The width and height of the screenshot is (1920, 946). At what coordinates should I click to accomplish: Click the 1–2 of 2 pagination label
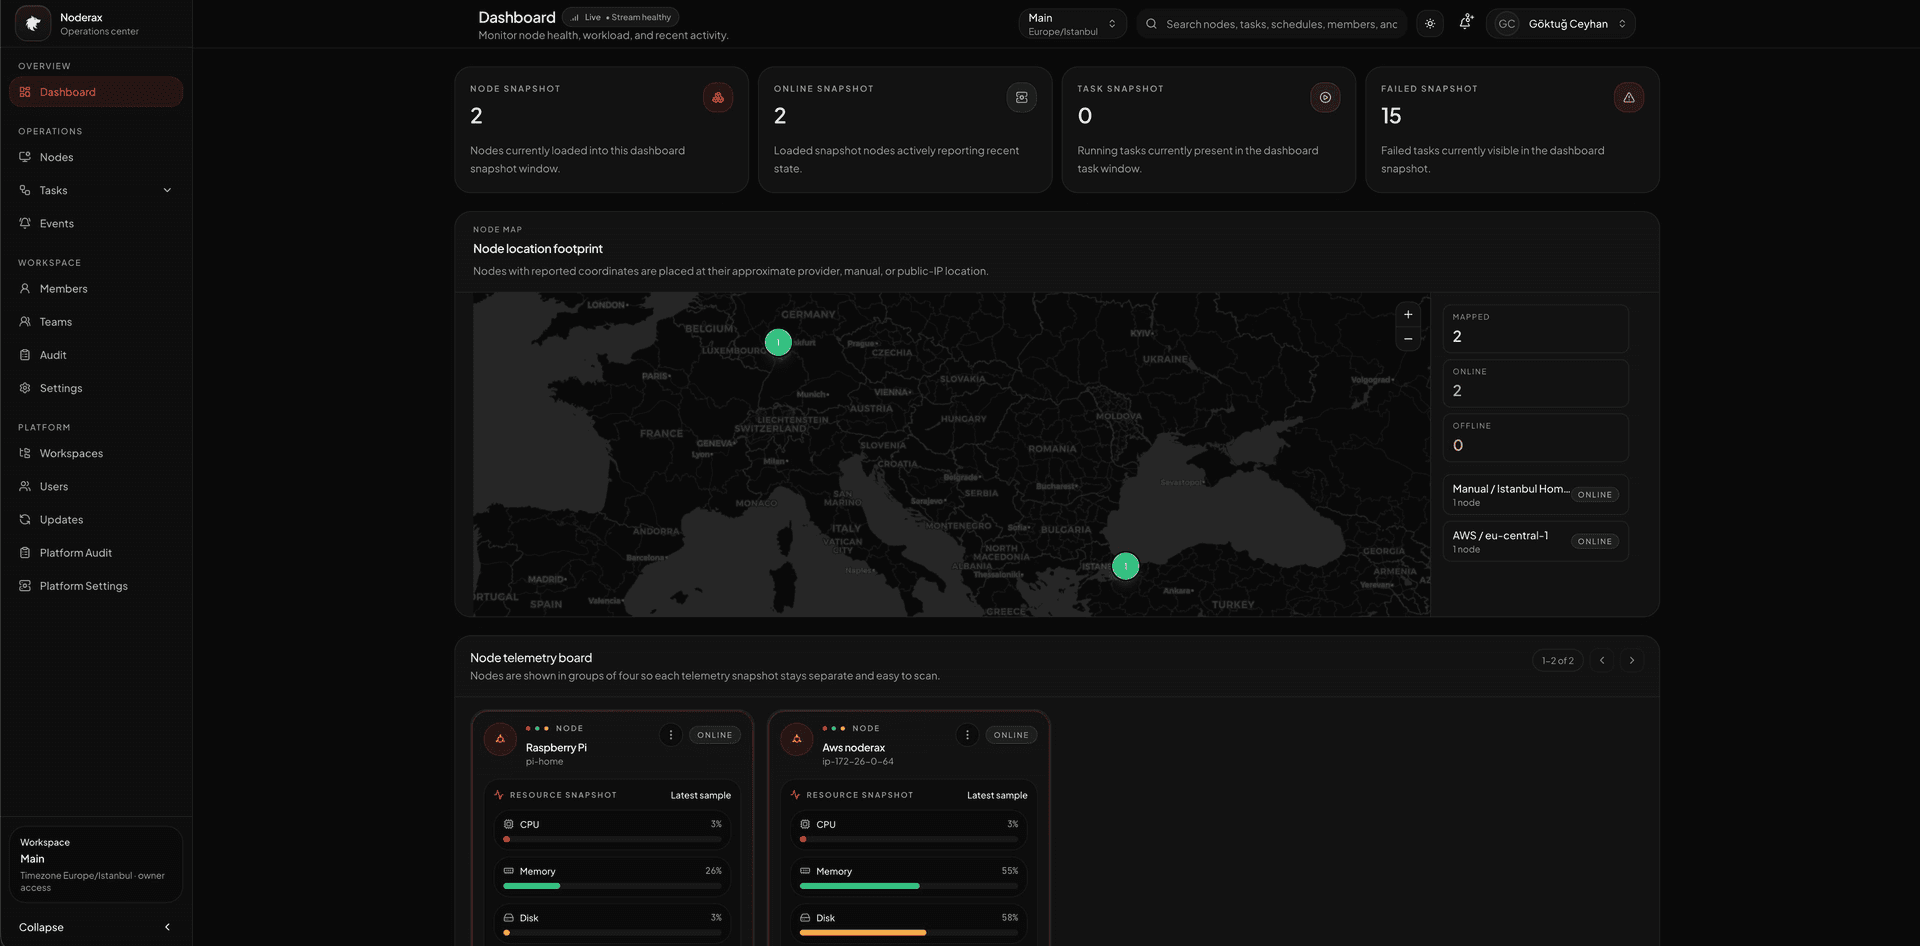(1557, 660)
